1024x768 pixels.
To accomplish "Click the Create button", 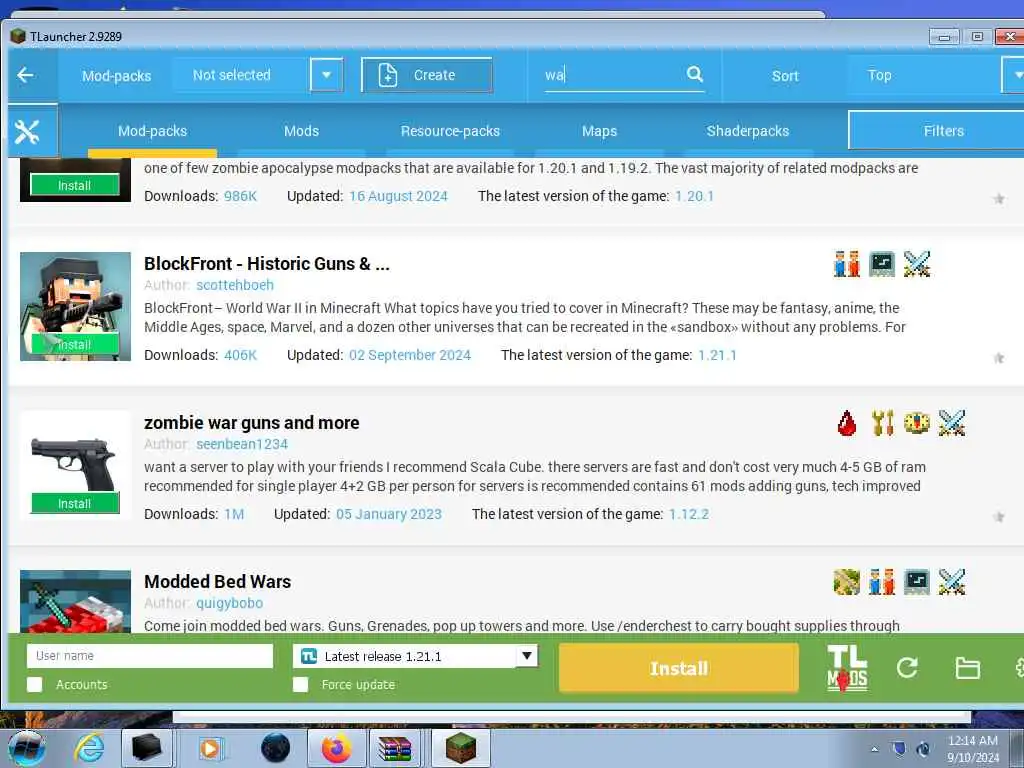I will coord(426,75).
